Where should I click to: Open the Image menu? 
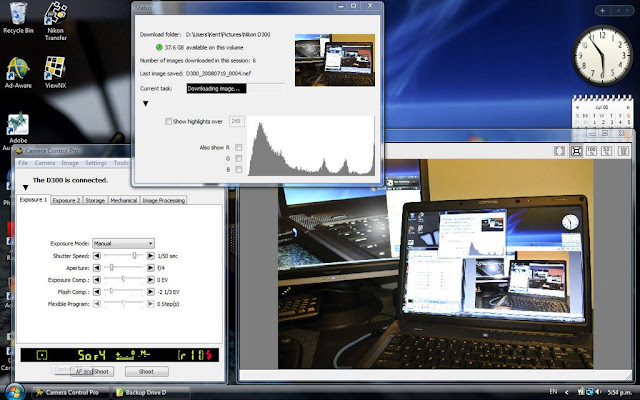pos(70,163)
